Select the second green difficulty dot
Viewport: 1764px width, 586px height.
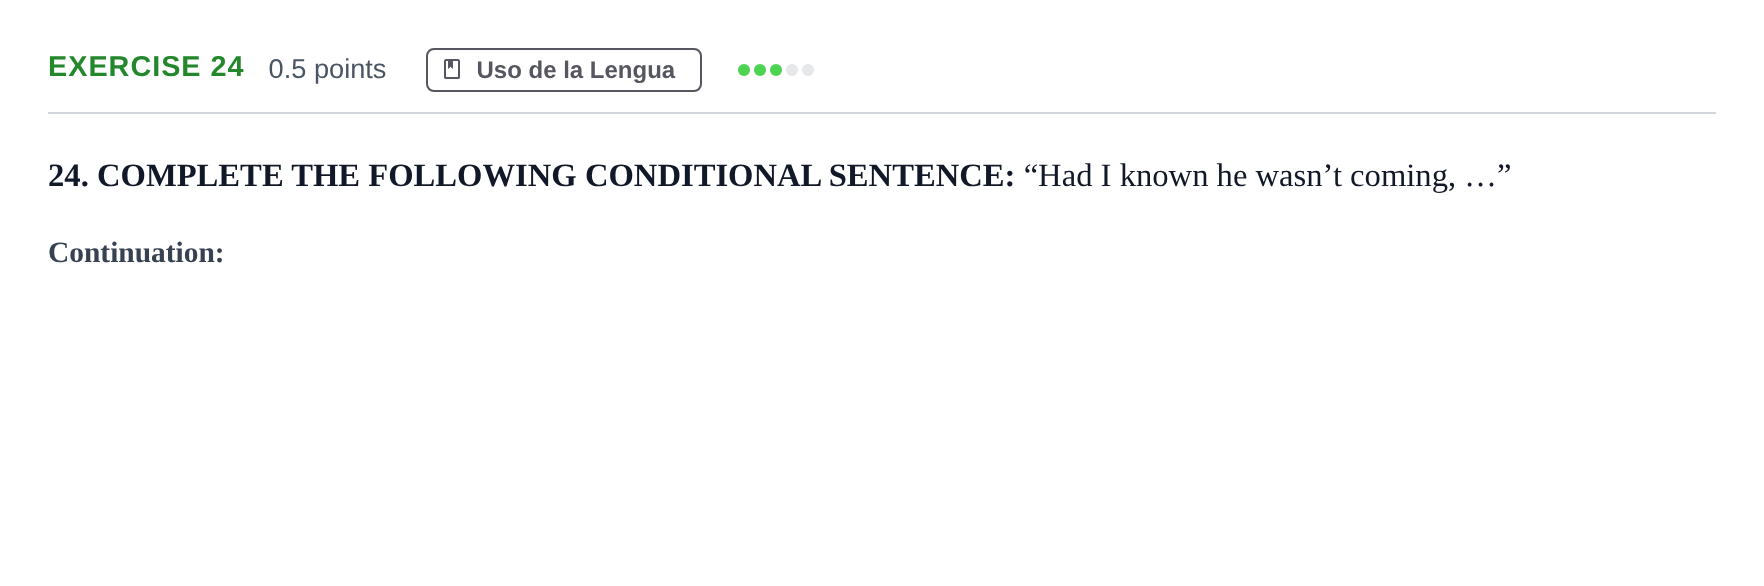[760, 70]
